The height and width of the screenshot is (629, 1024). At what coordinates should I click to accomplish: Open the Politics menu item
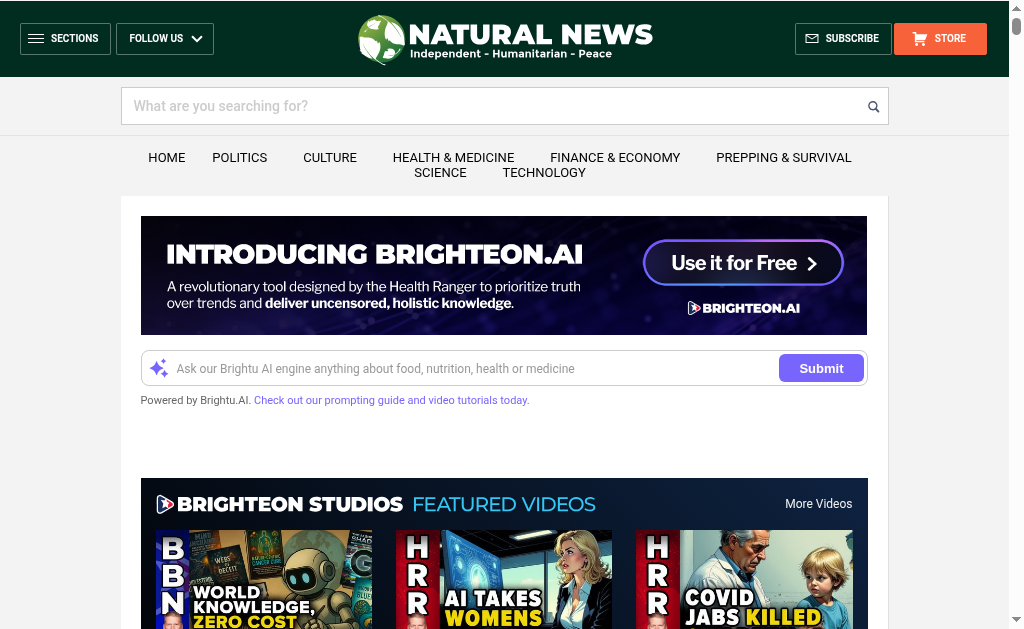[x=239, y=157]
